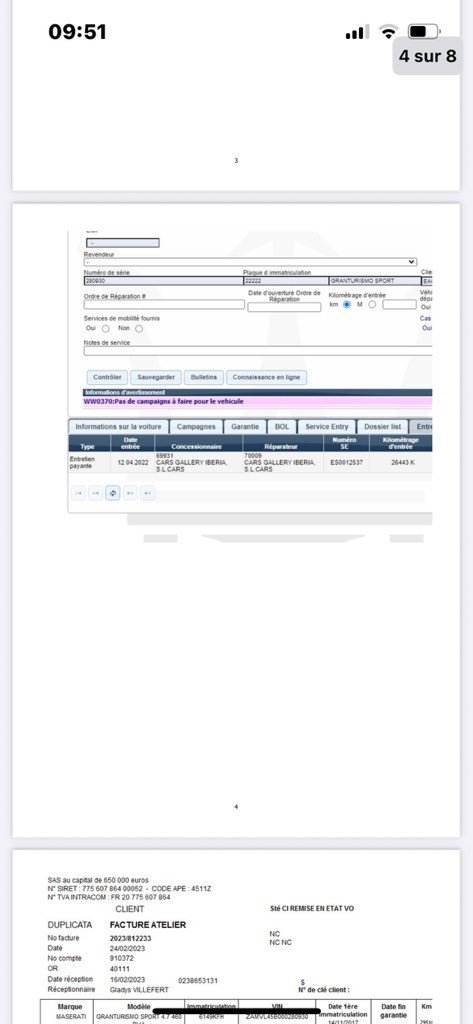Open the Dossier list tab
The image size is (473, 1024).
click(x=382, y=426)
